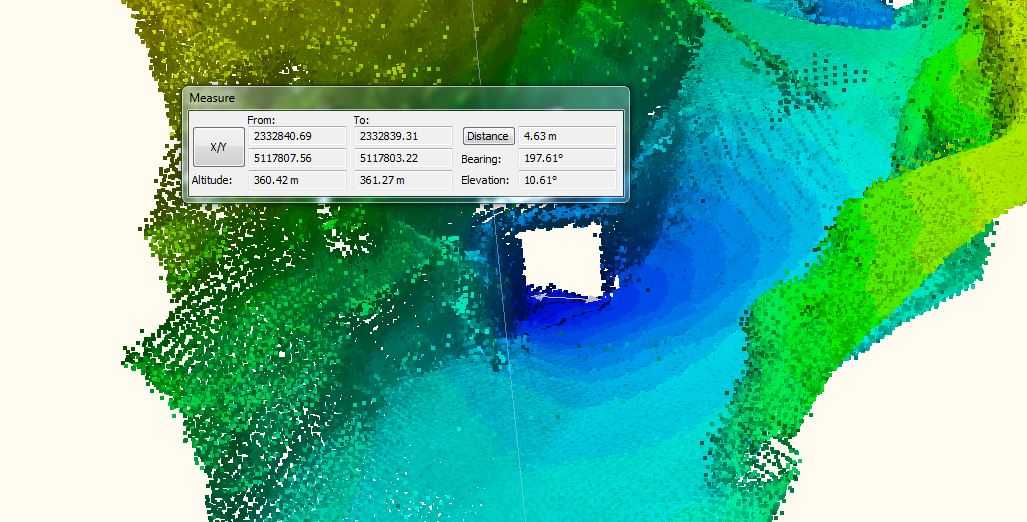Select From X field 2332840.69

coord(297,136)
